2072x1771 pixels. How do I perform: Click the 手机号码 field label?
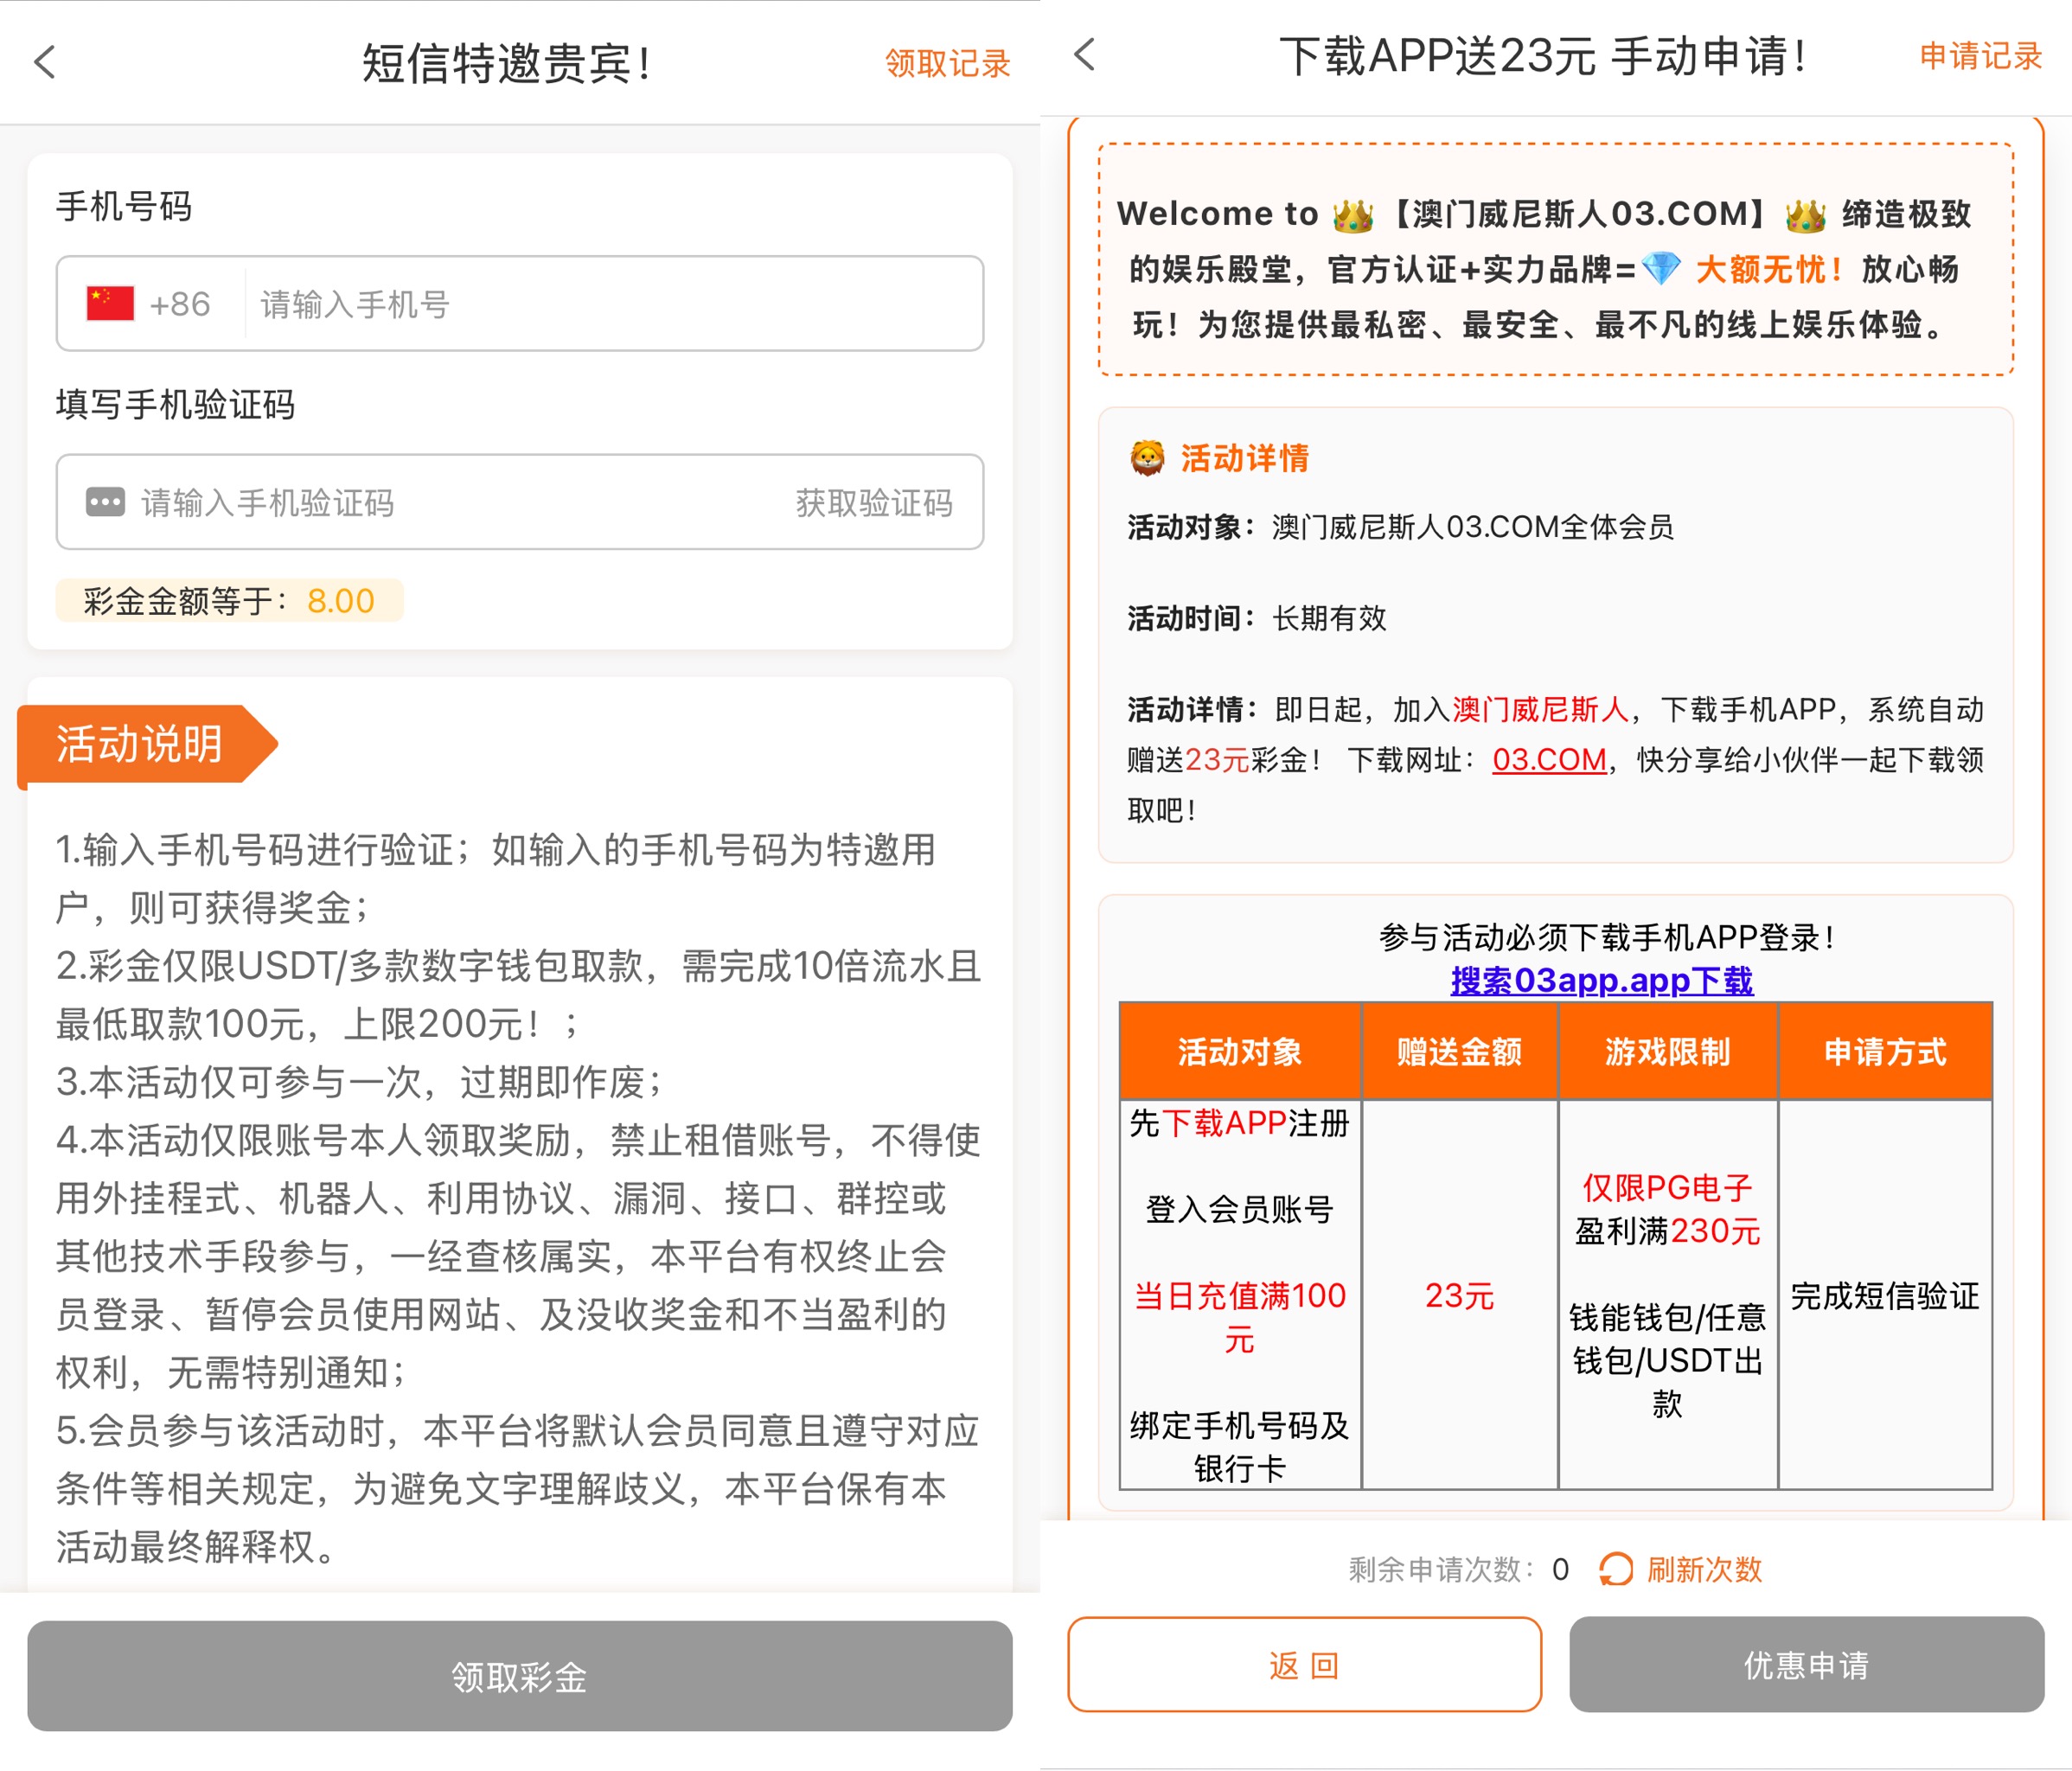point(124,207)
